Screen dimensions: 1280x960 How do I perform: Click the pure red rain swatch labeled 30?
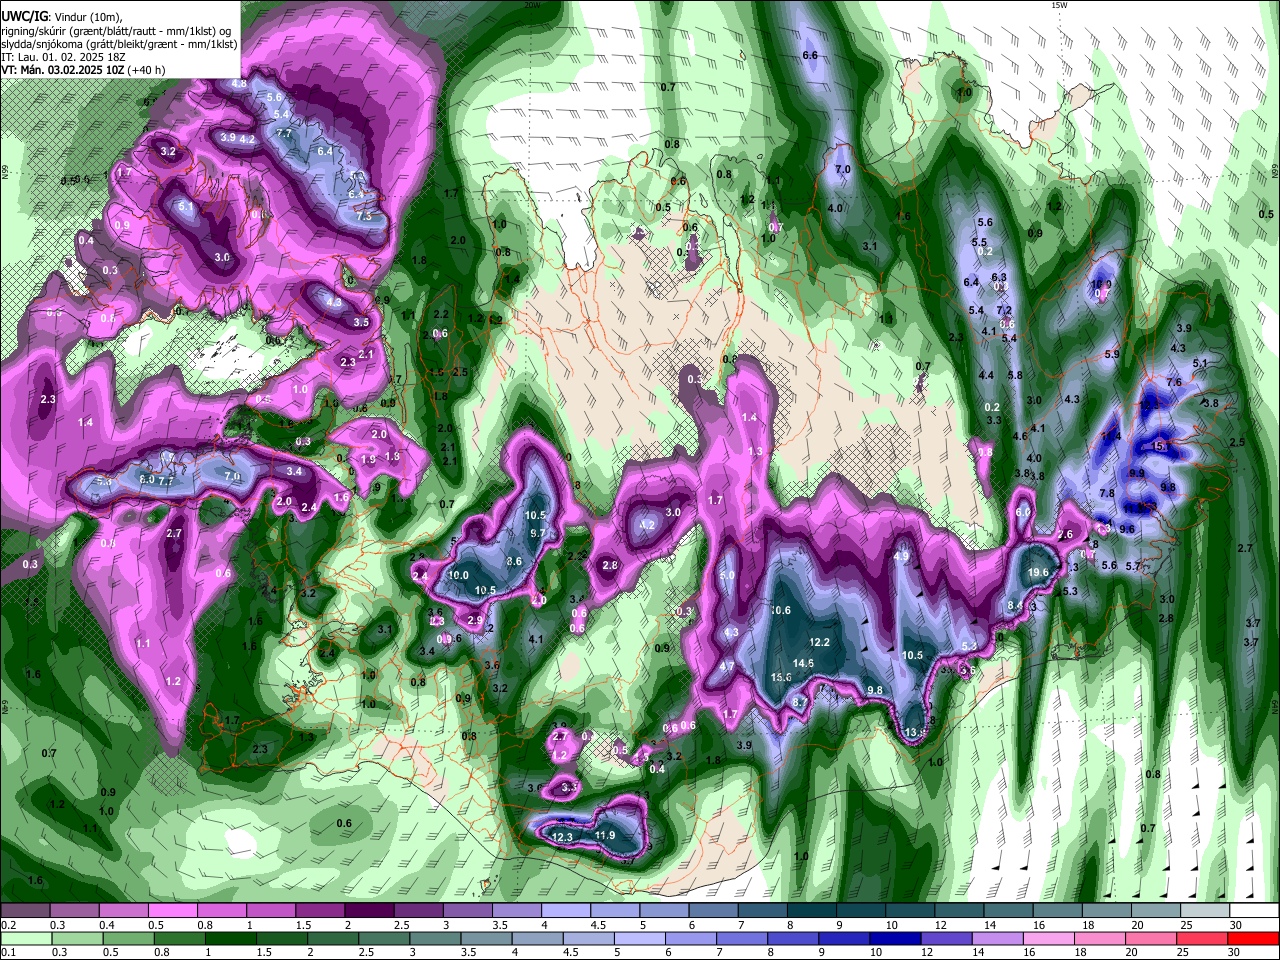[1254, 938]
